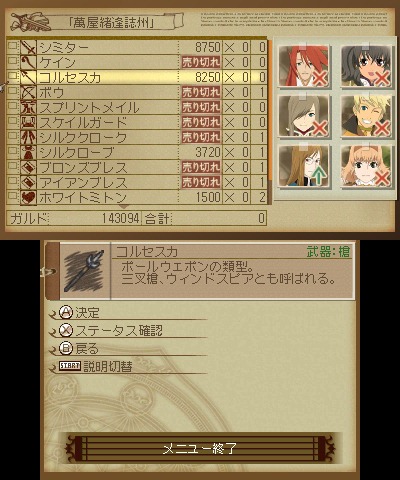The image size is (400, 480).
Task: Tick the checkbox for シルクローブ
Action: coord(13,150)
